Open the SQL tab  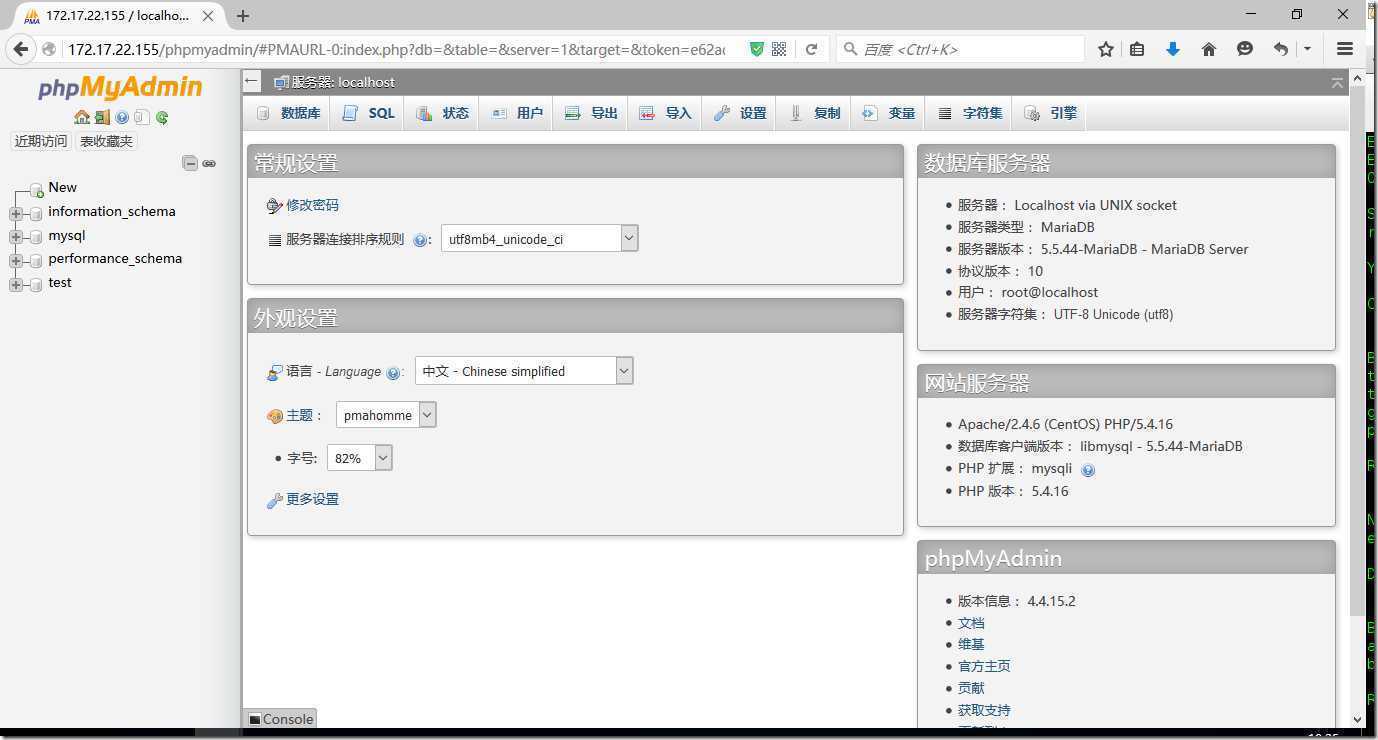tap(369, 113)
